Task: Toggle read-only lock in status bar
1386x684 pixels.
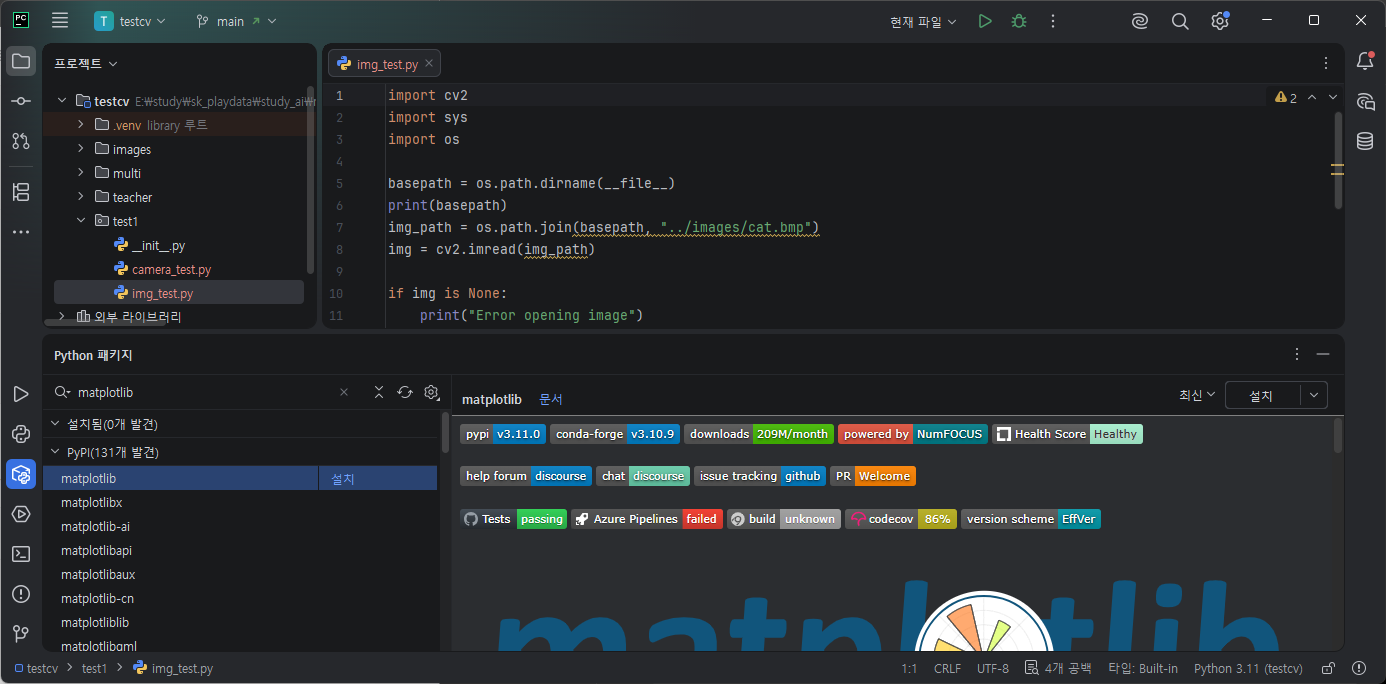Action: pos(1328,668)
